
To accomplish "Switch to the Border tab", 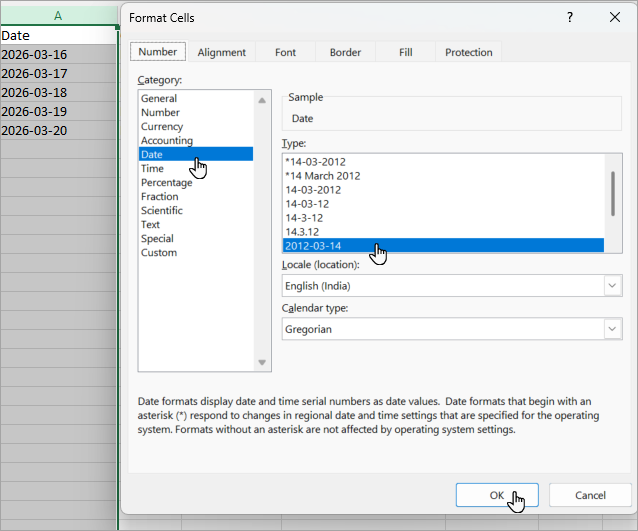I will (345, 52).
